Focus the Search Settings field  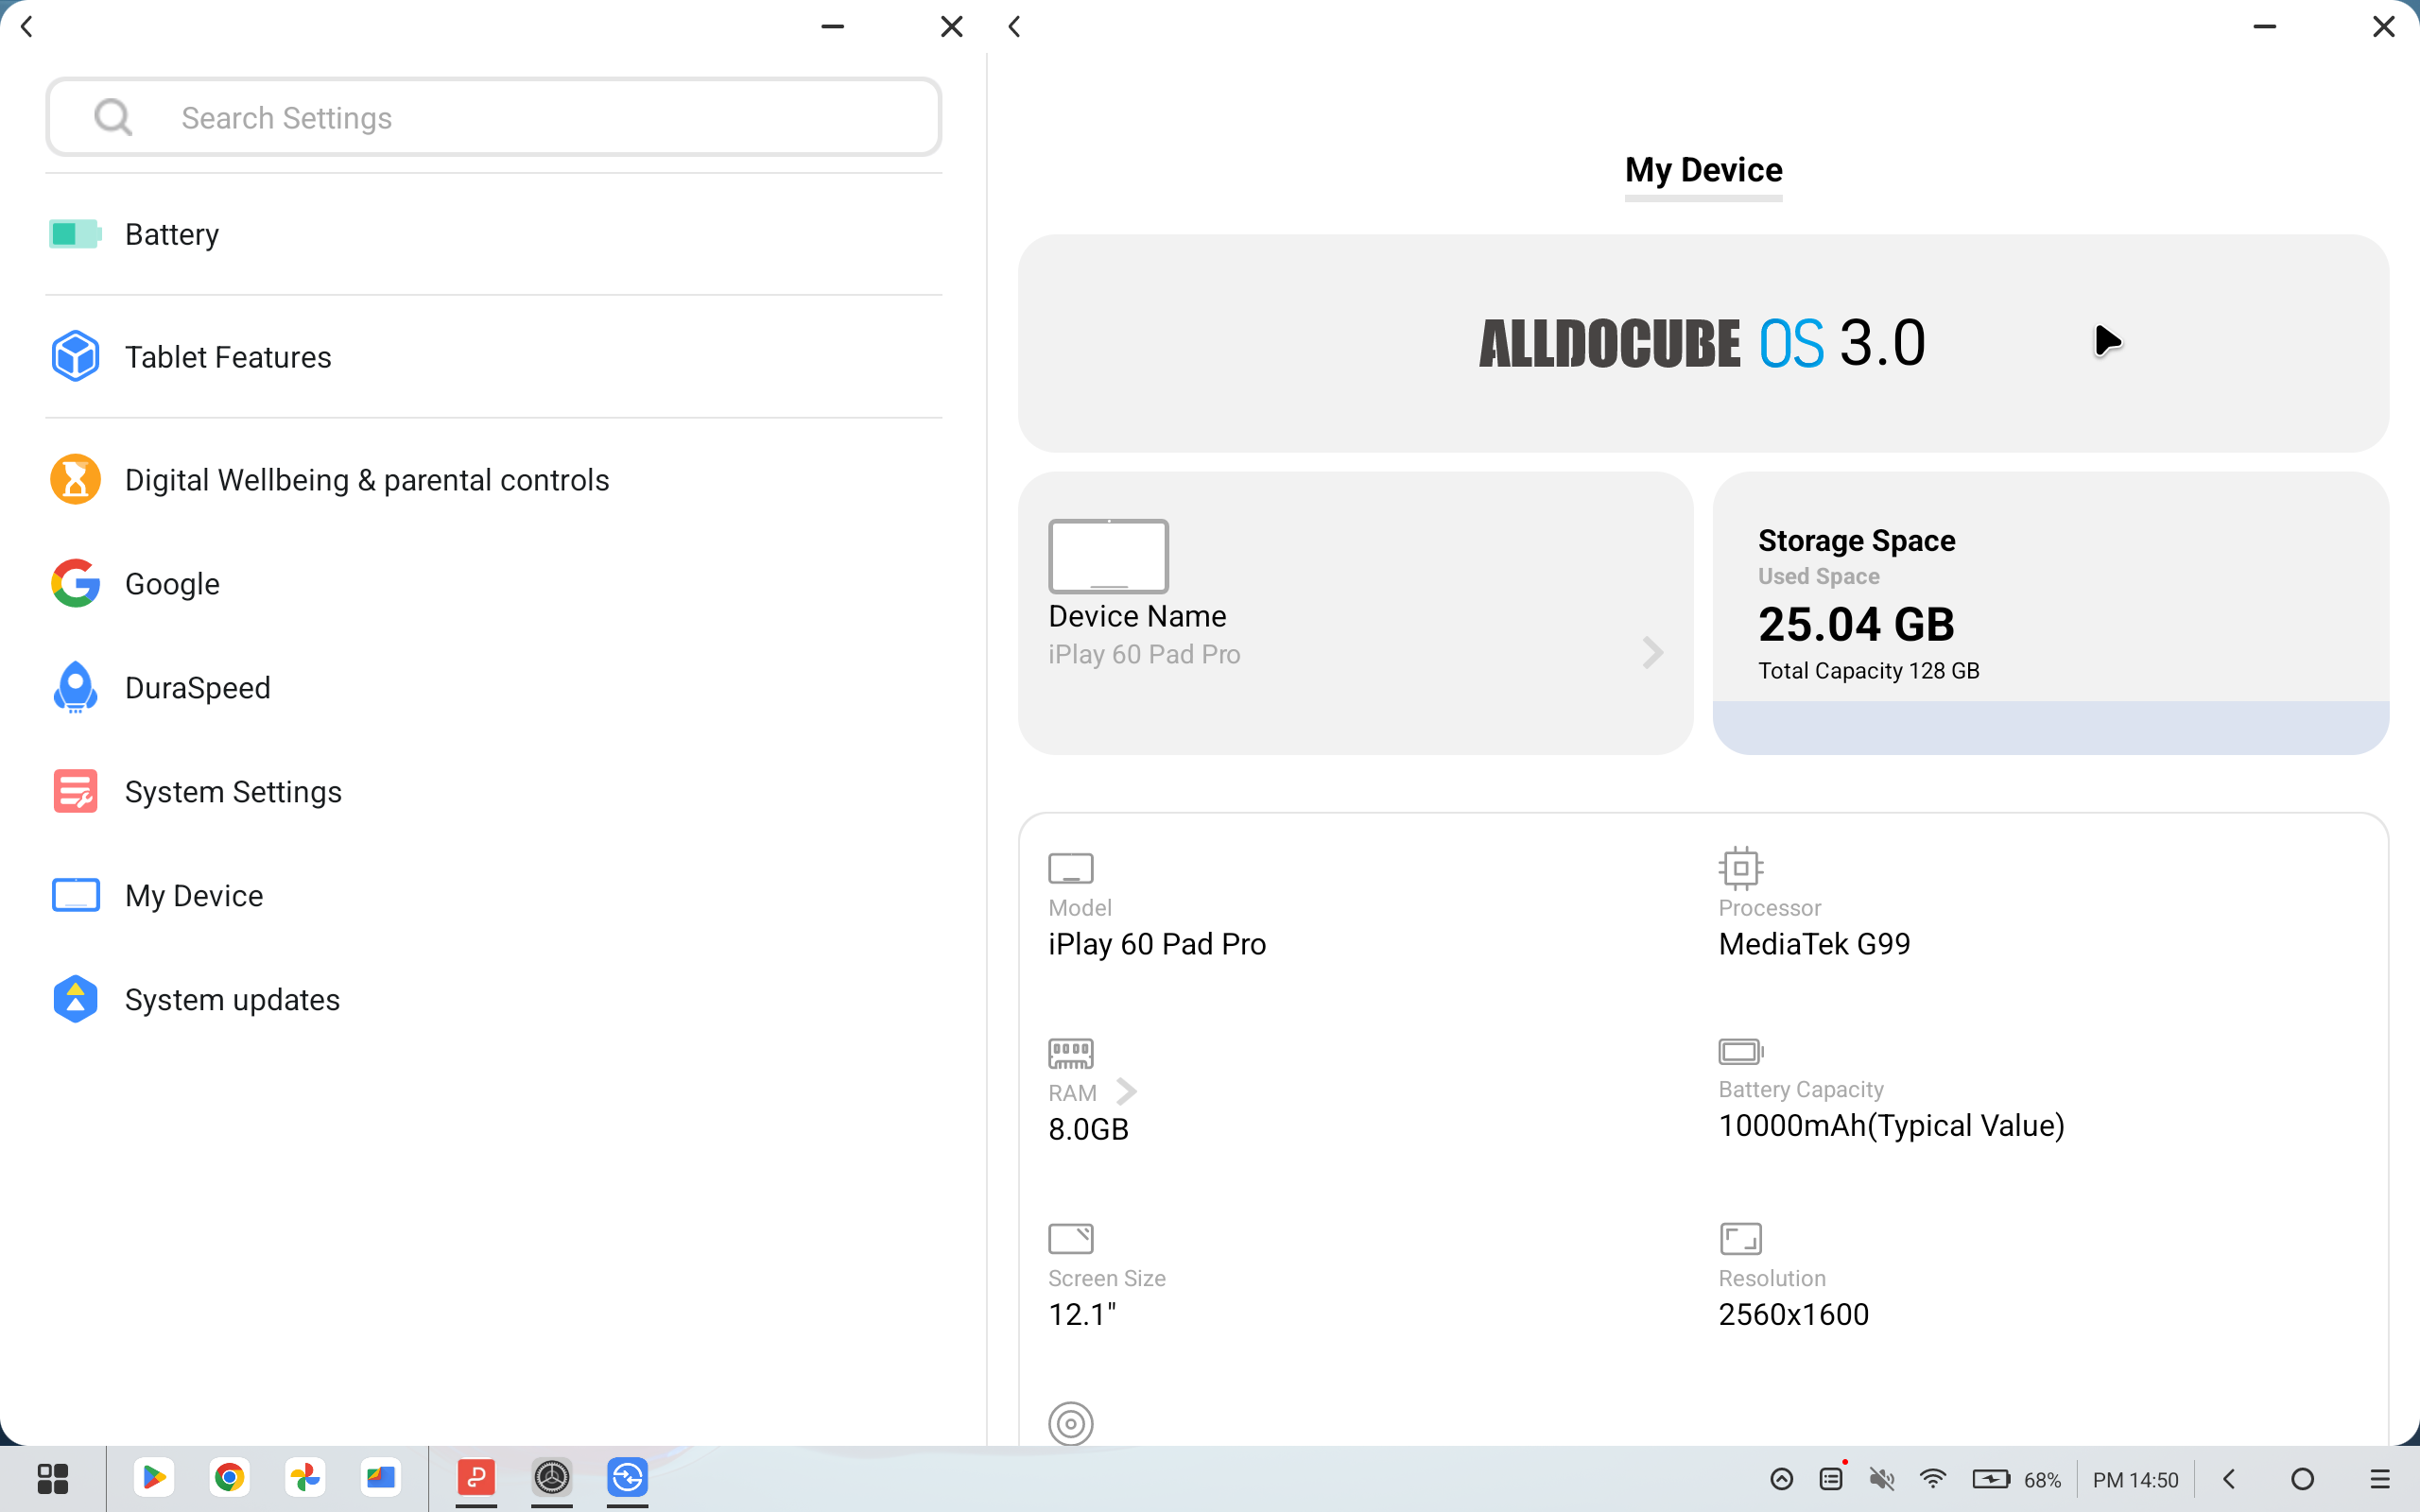click(x=493, y=117)
